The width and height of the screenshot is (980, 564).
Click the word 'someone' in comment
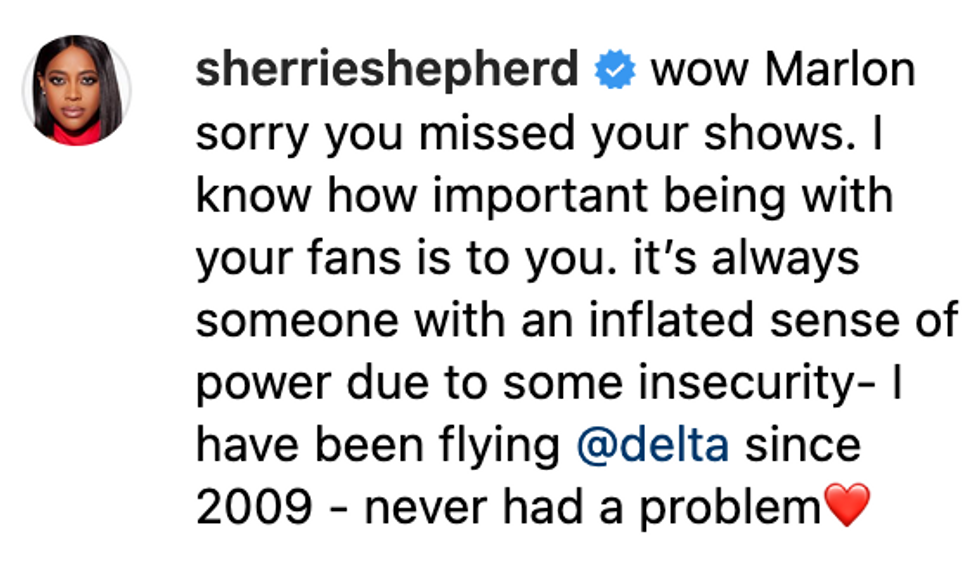click(297, 321)
